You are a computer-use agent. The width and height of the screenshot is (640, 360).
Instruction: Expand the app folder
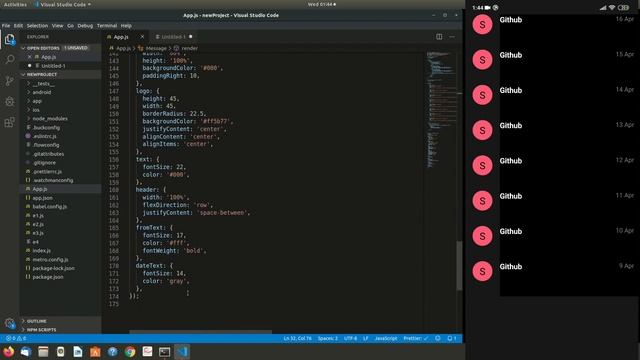pos(37,101)
